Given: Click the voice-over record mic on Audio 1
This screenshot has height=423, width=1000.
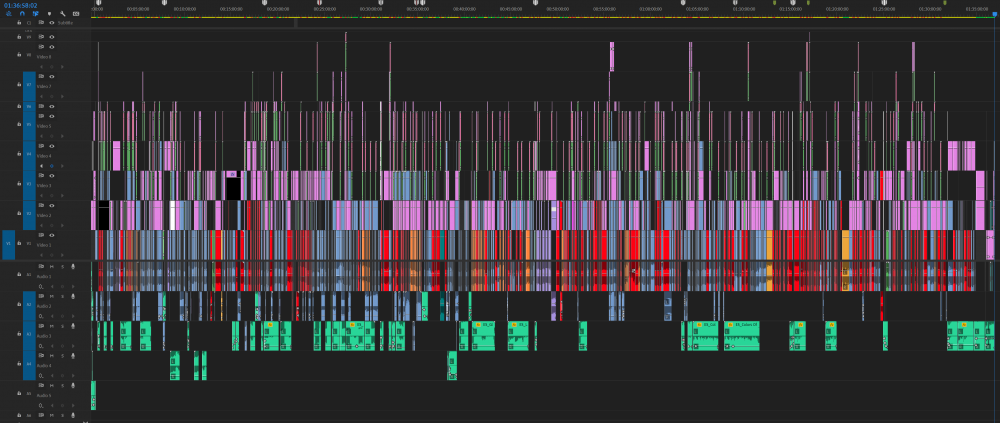Looking at the screenshot, I should (x=73, y=266).
